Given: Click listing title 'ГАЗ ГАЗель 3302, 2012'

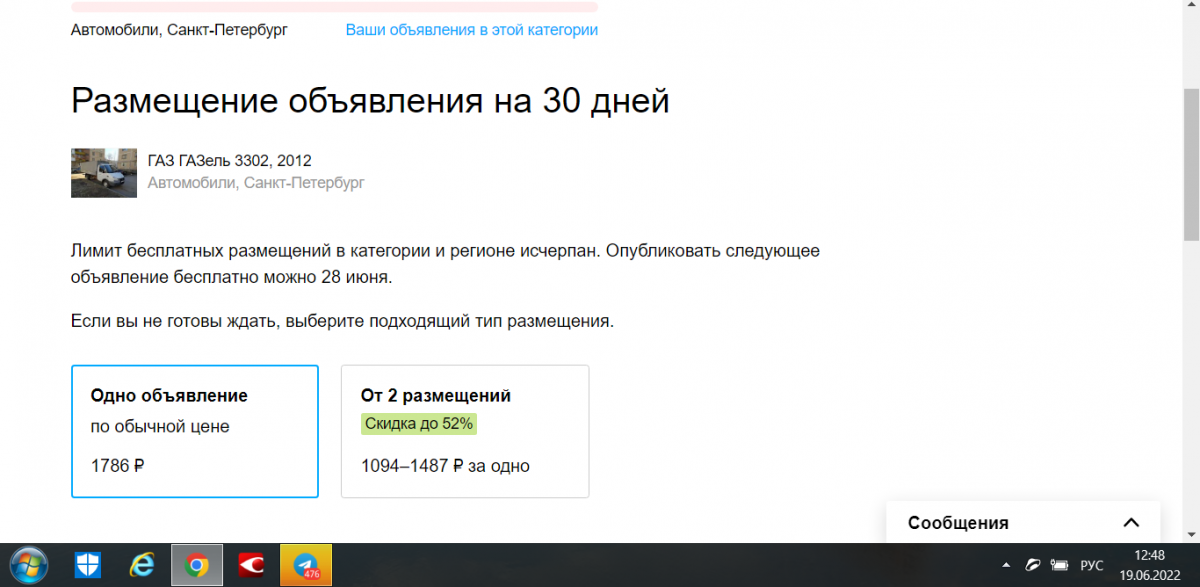Looking at the screenshot, I should click(x=230, y=161).
